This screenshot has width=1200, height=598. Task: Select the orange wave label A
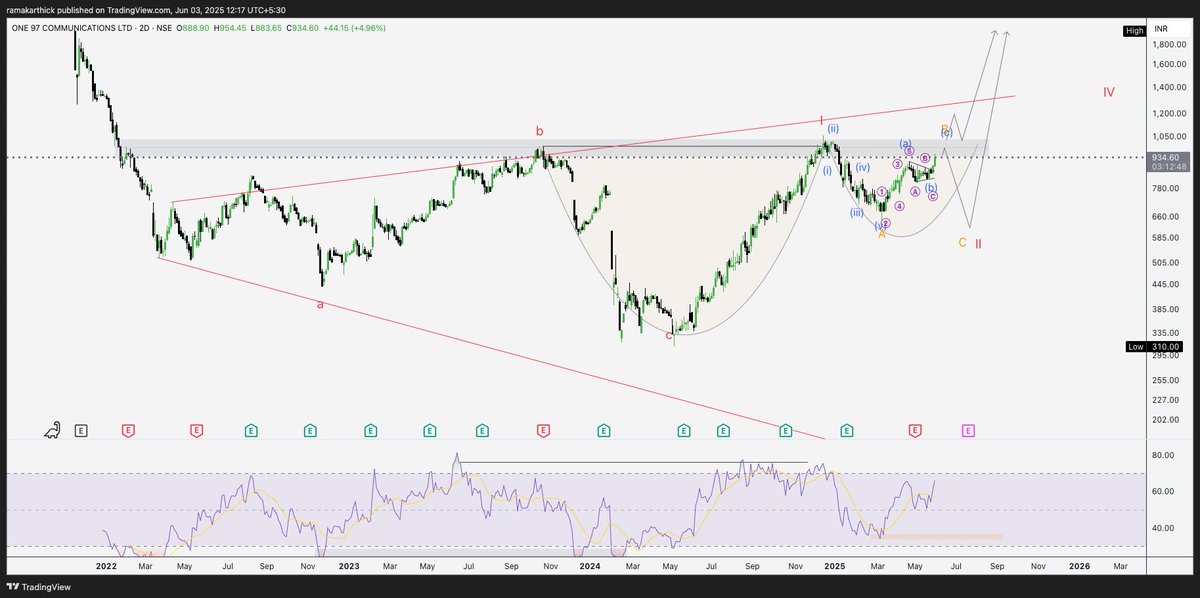881,234
